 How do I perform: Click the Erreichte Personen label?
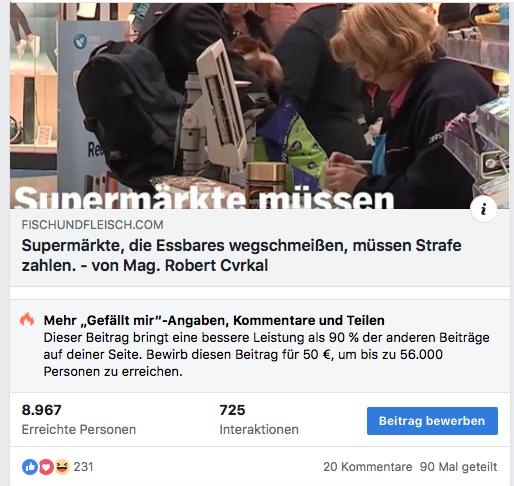(79, 429)
